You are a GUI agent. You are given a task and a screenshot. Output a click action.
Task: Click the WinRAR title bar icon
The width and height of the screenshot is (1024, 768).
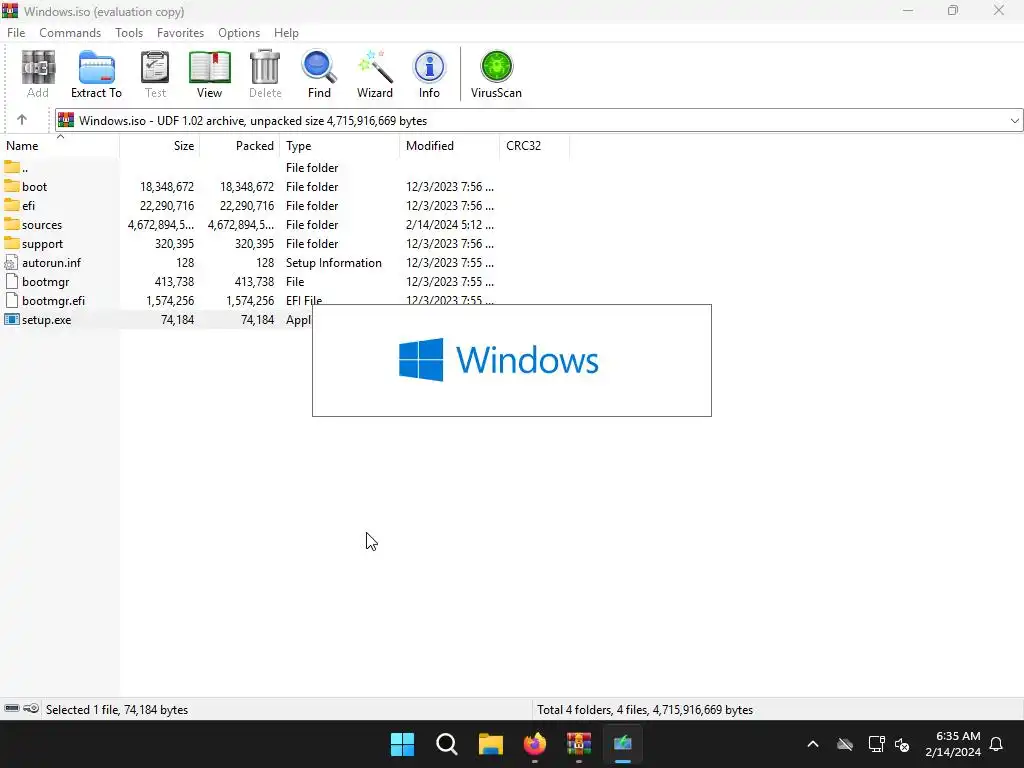[x=10, y=10]
